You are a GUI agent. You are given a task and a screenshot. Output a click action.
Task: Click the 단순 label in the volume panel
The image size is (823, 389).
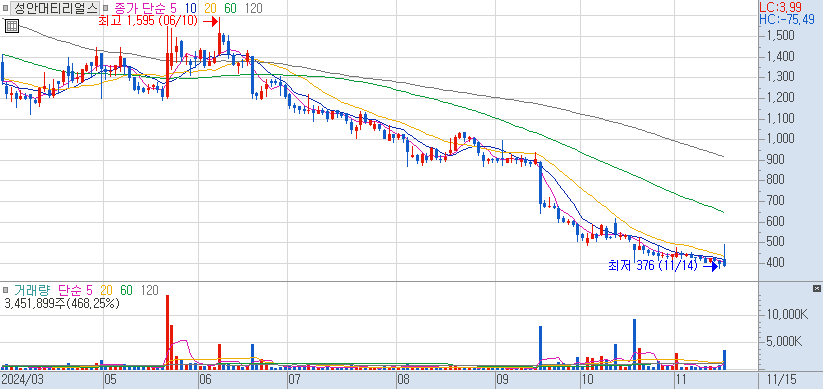[x=70, y=290]
